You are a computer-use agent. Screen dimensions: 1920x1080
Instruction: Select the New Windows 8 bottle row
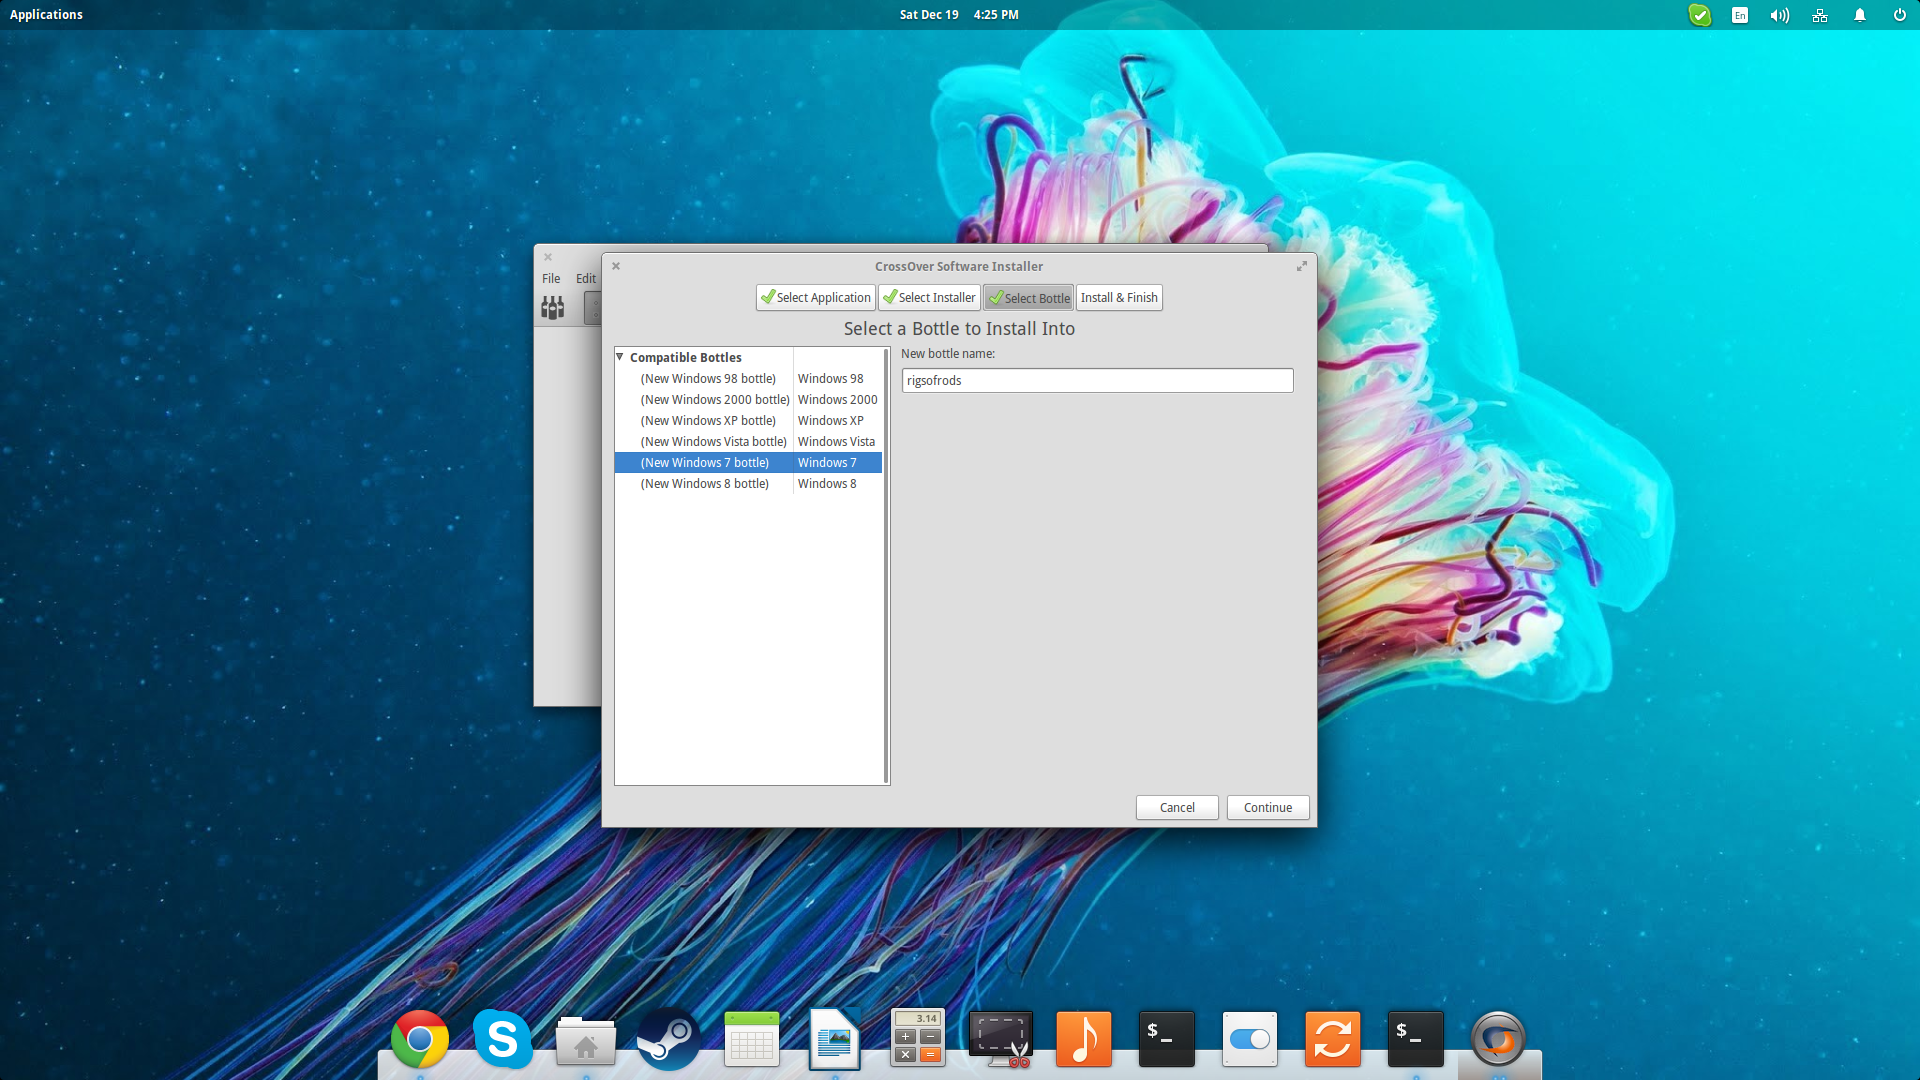point(748,484)
